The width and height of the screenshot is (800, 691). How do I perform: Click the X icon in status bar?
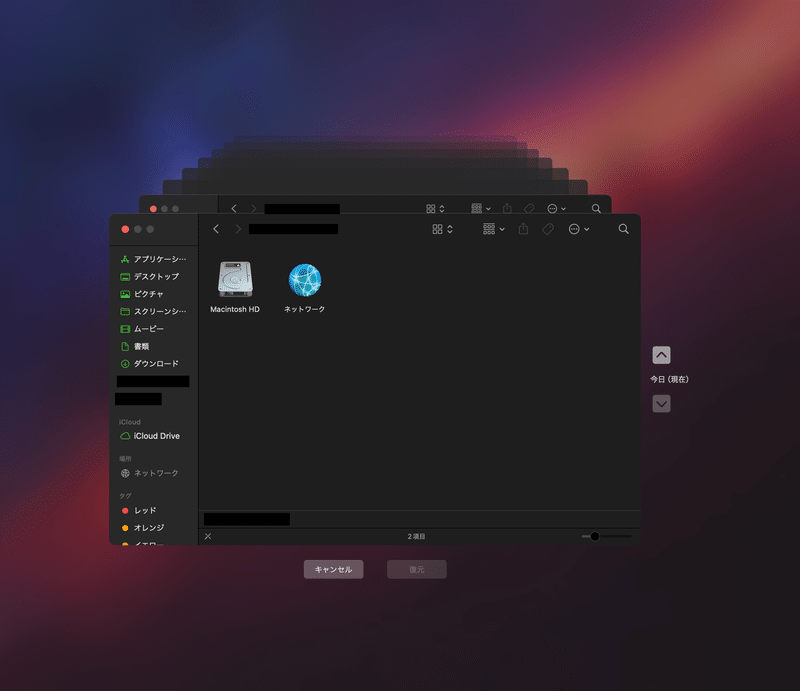click(x=208, y=536)
